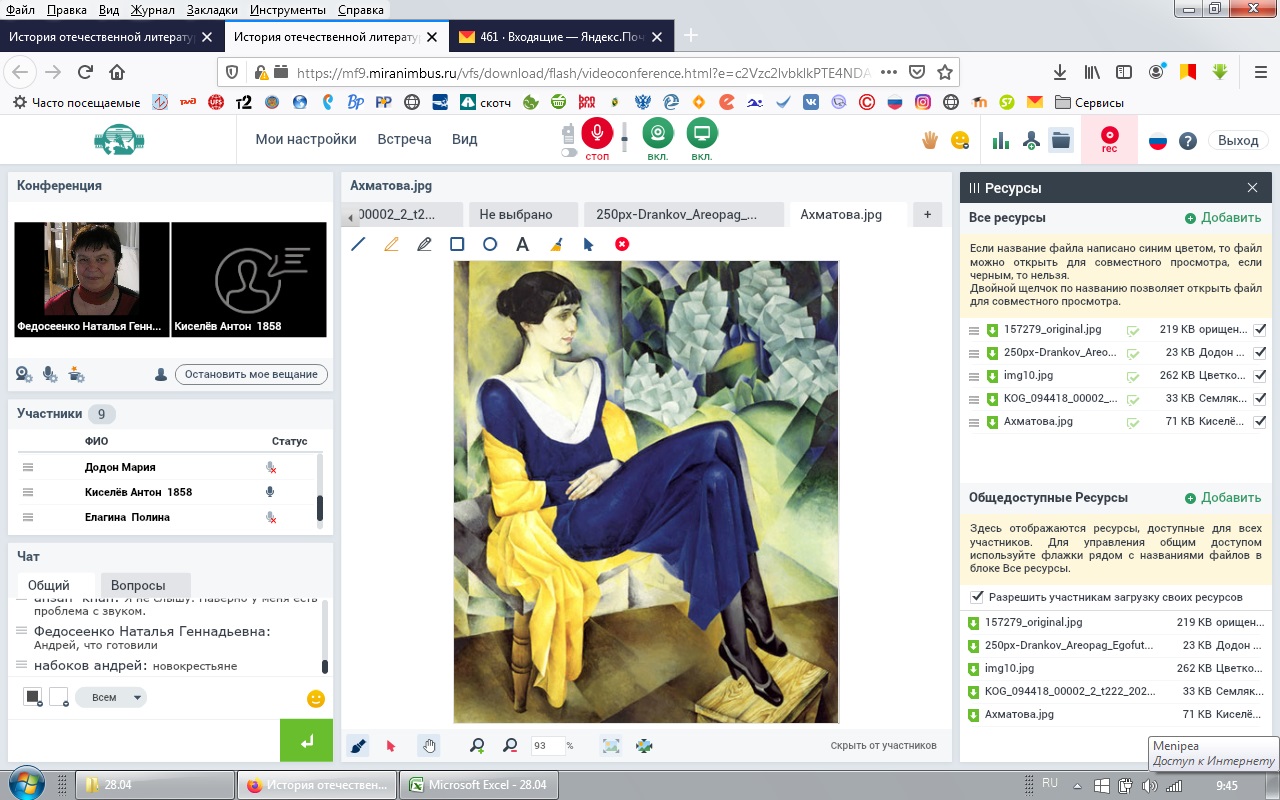Viewport: 1280px width, 800px height.
Task: Click the 'Остановить мое вещание' button
Action: [251, 374]
